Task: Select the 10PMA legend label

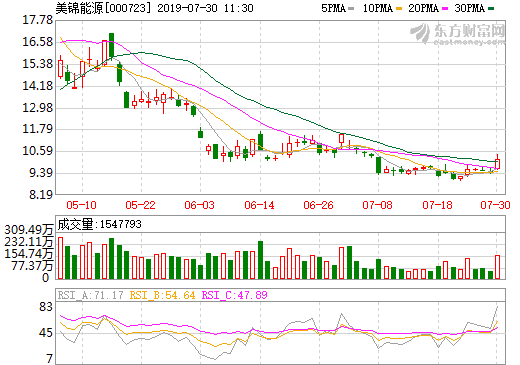Action: [378, 8]
